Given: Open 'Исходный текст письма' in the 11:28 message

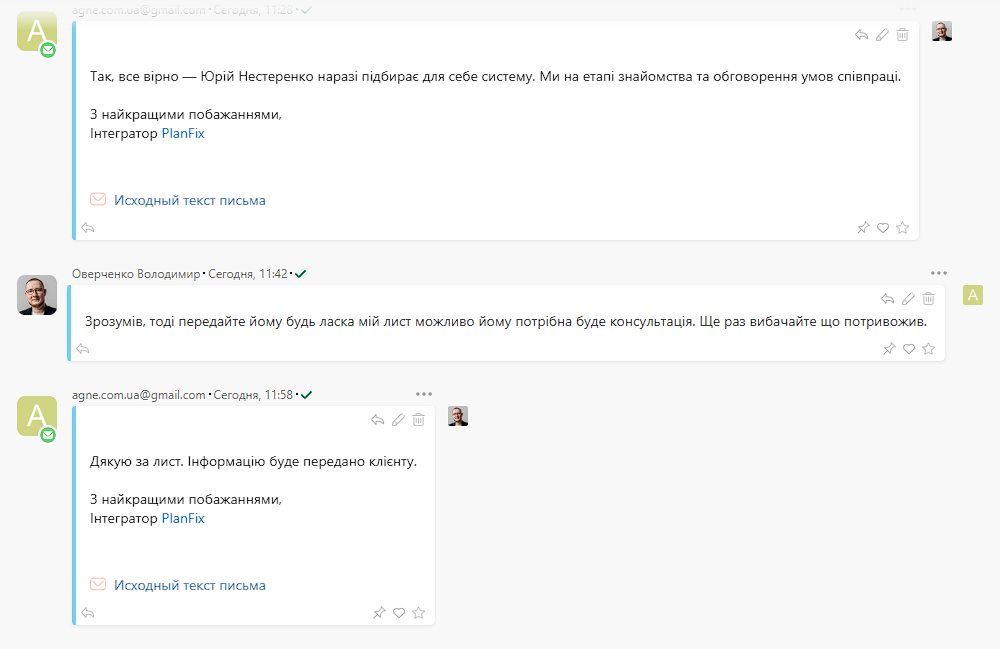Looking at the screenshot, I should click(x=190, y=200).
